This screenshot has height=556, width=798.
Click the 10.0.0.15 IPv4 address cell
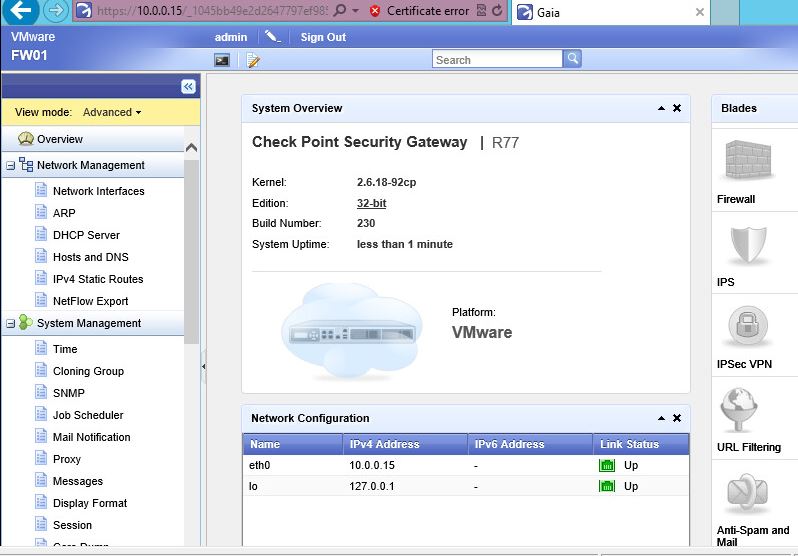372,465
